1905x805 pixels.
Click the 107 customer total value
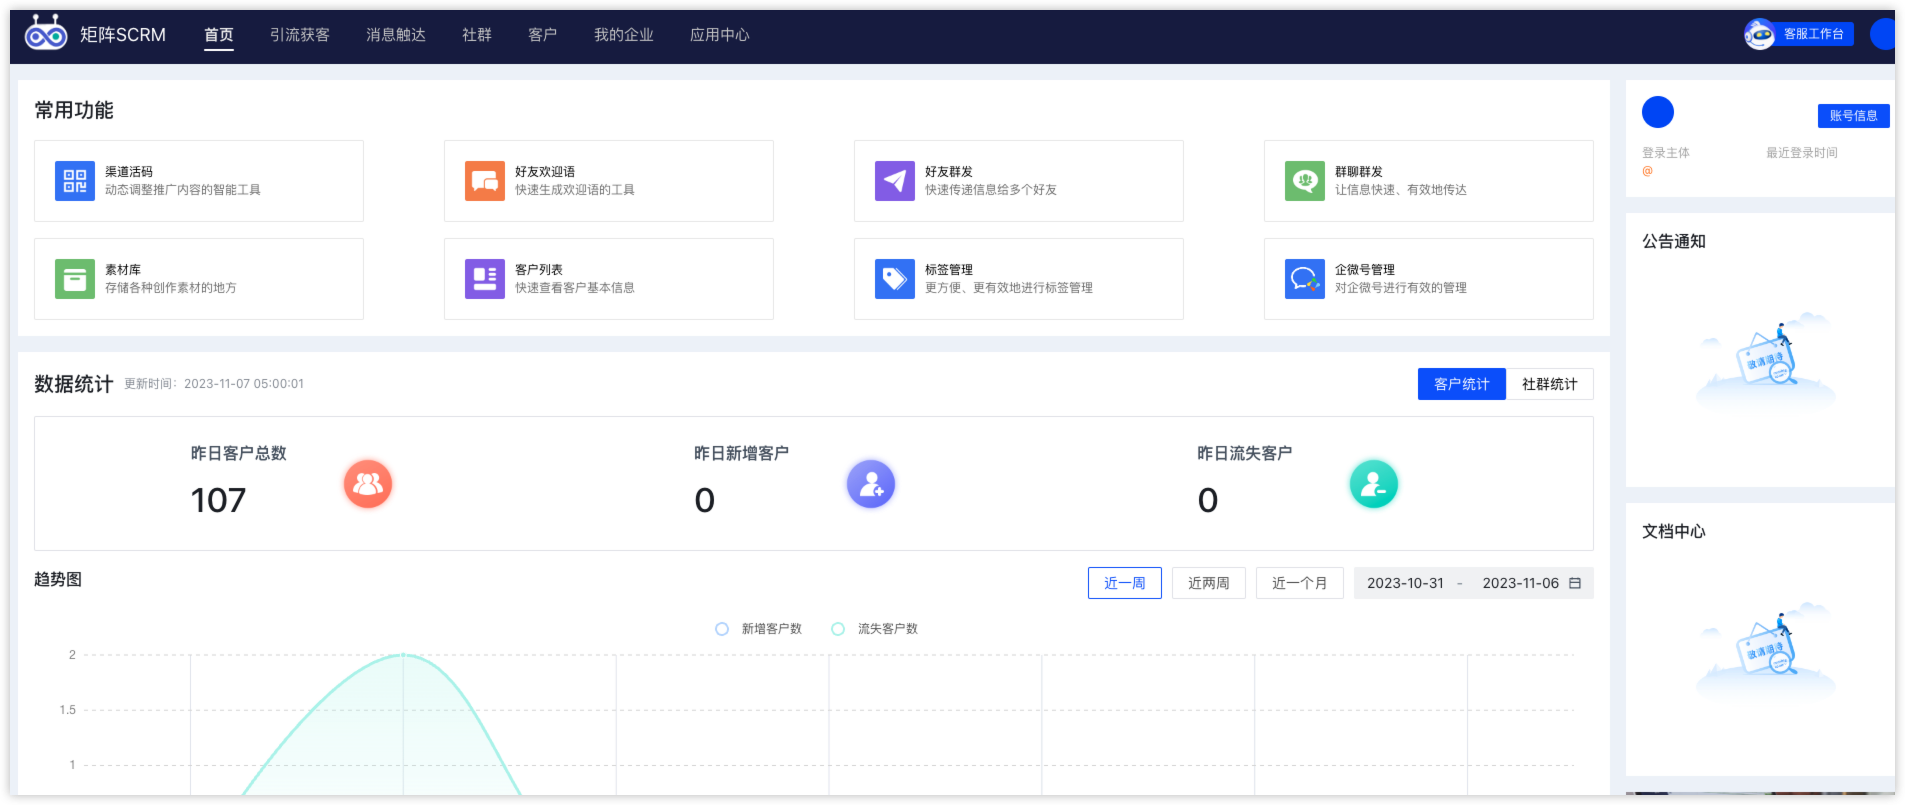218,500
